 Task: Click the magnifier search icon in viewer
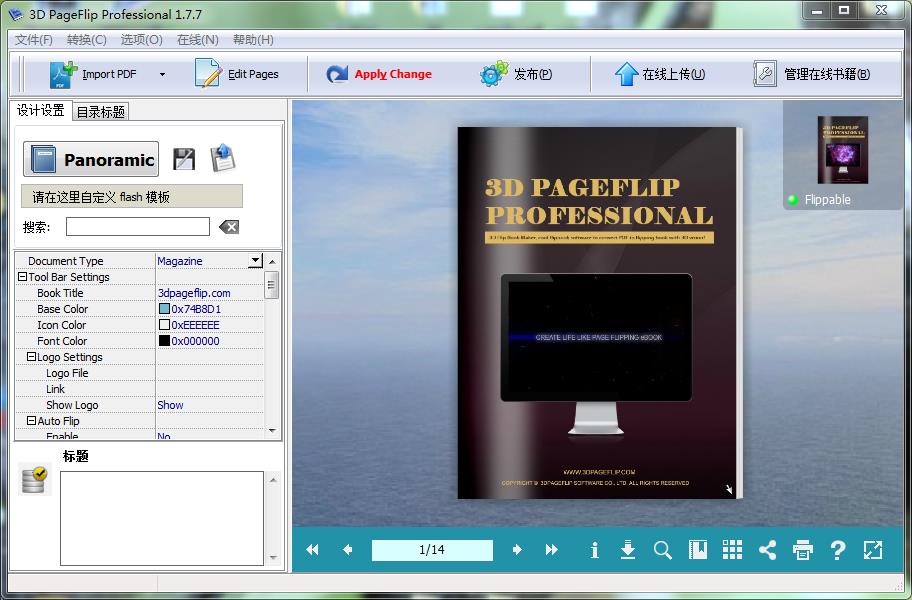pos(662,549)
